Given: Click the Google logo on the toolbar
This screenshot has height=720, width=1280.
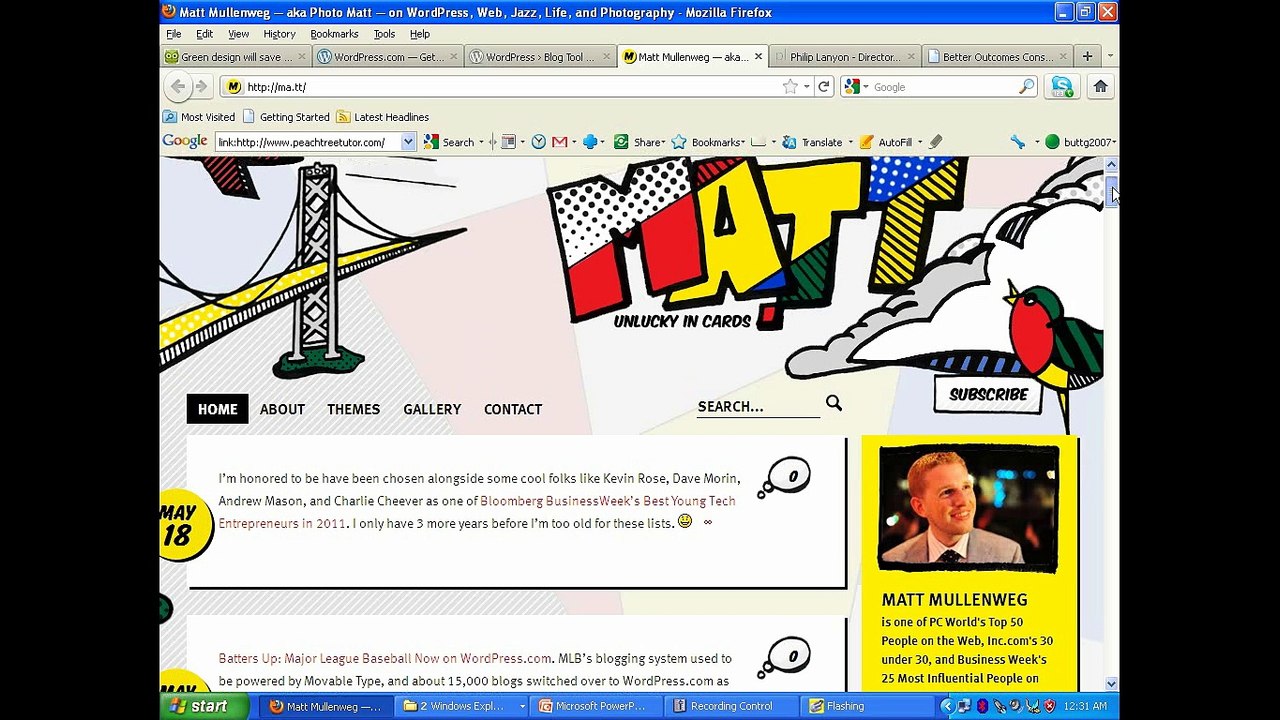Looking at the screenshot, I should coord(185,142).
